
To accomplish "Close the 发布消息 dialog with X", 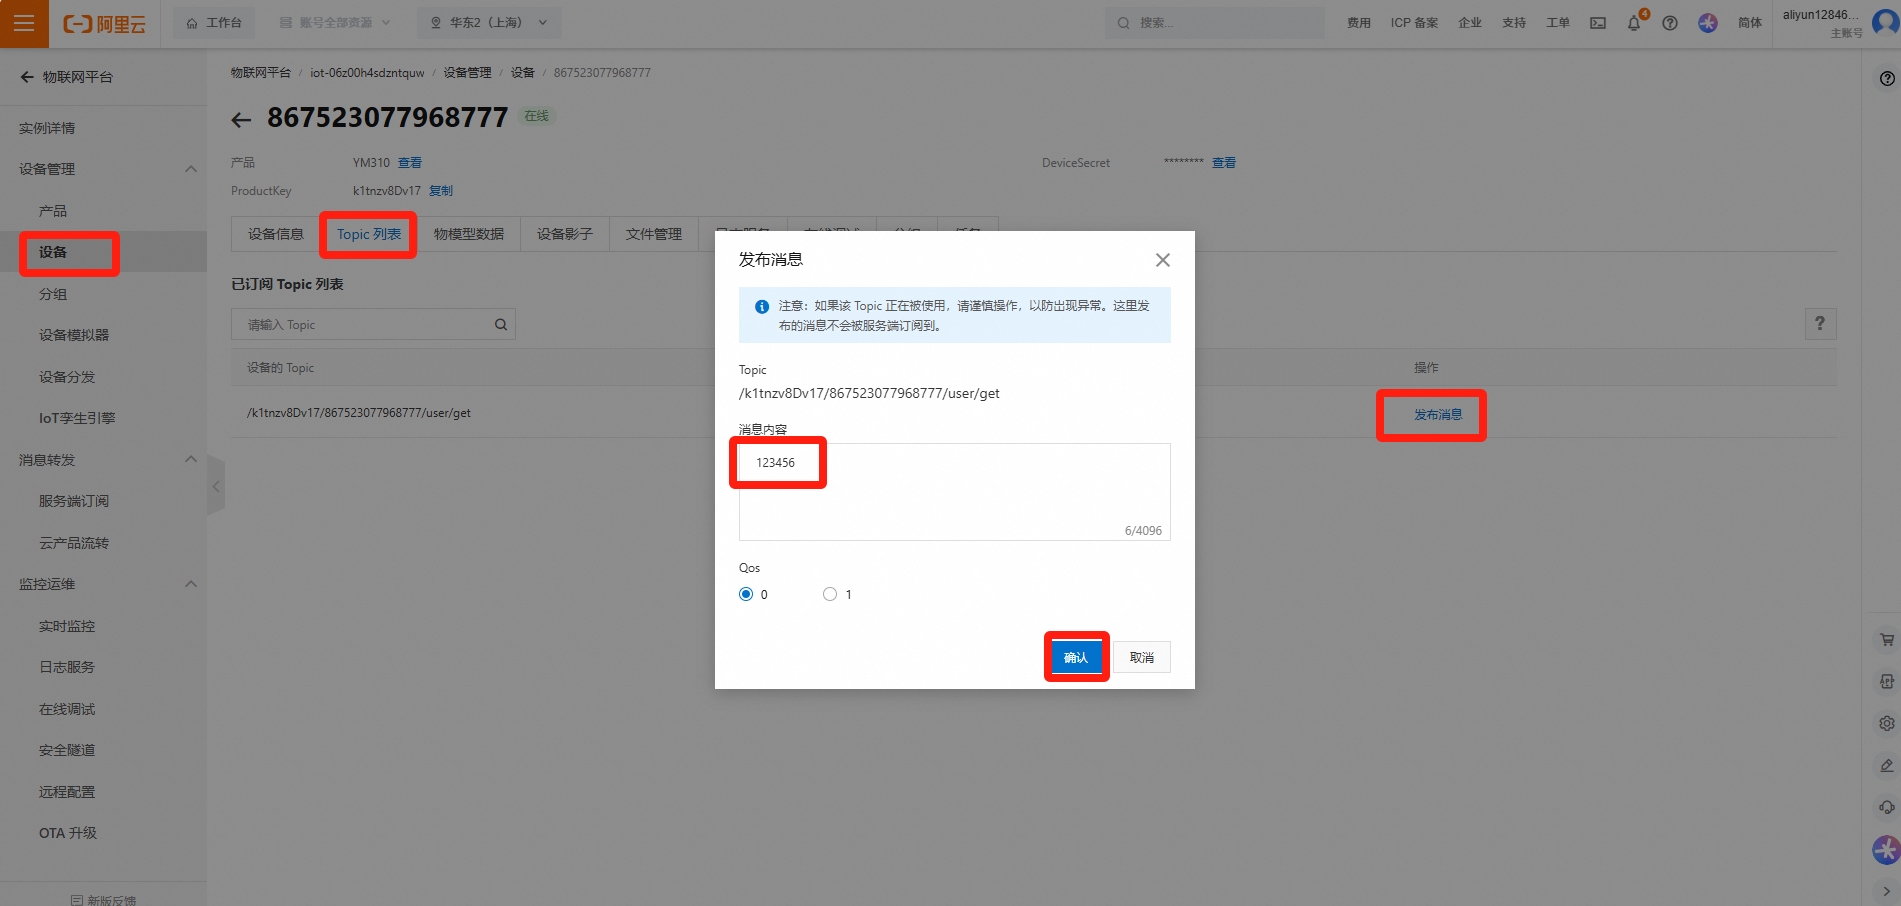I will (x=1162, y=260).
